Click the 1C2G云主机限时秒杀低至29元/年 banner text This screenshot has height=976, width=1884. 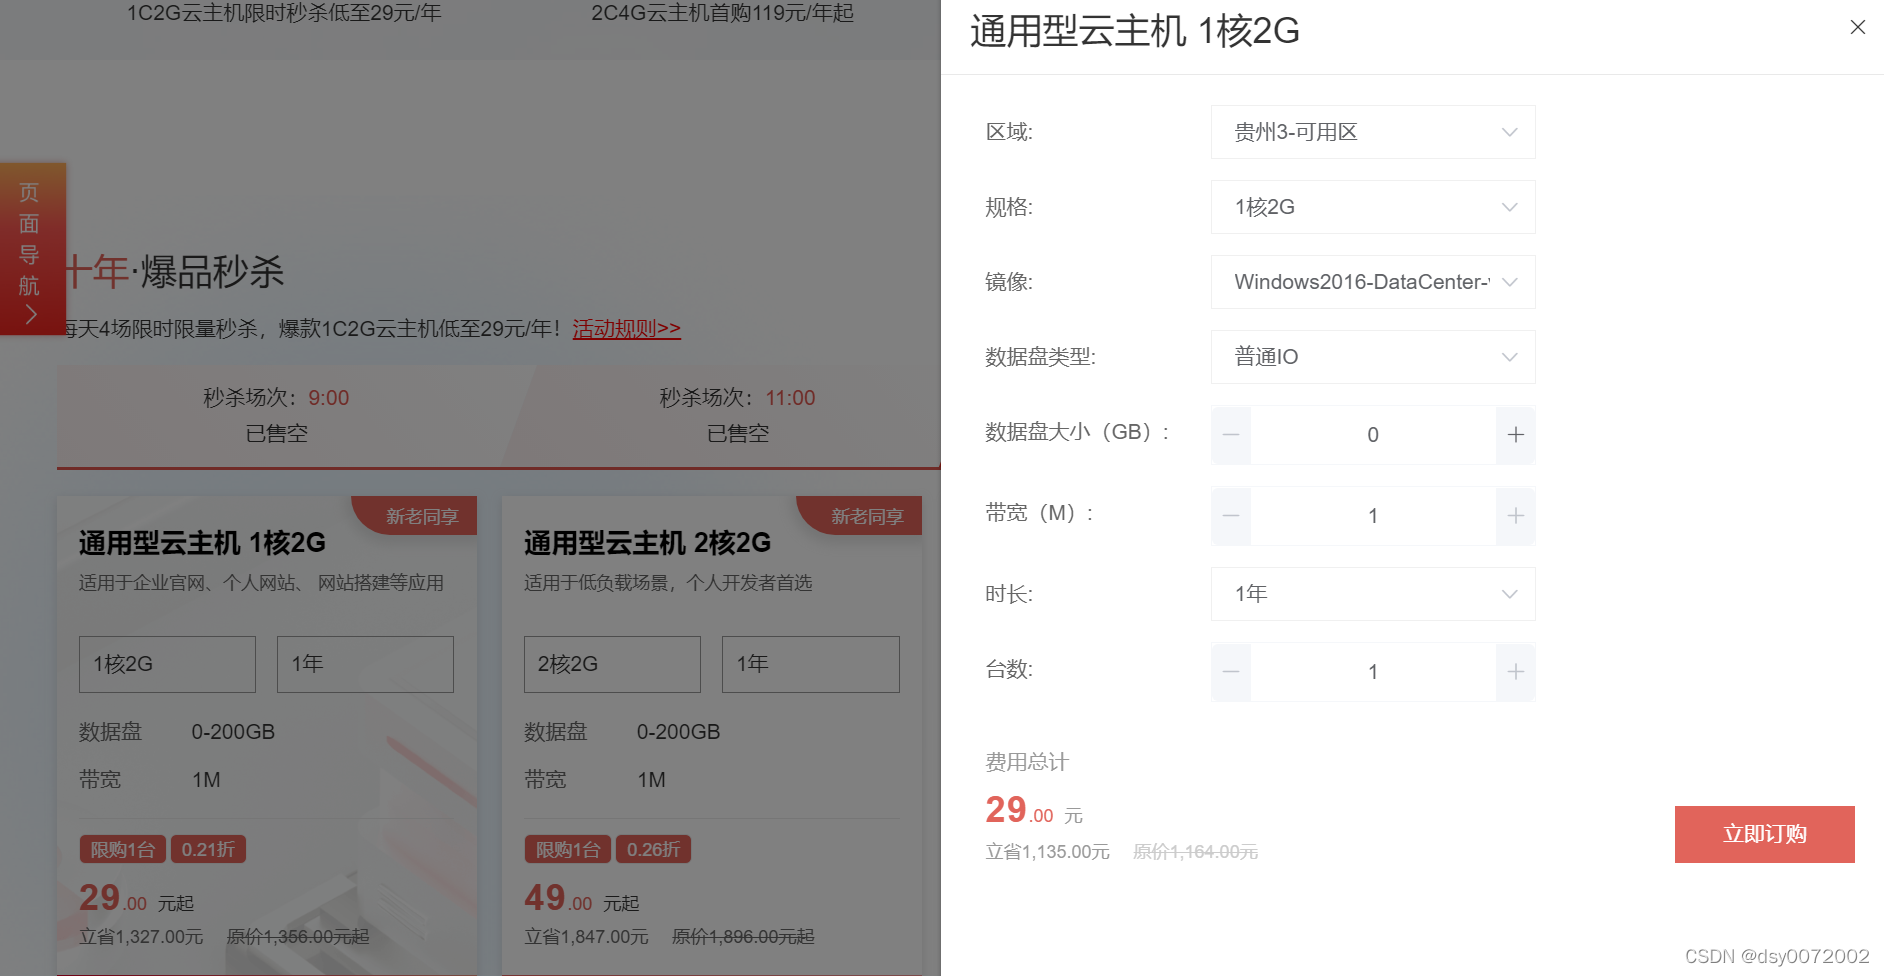[284, 13]
